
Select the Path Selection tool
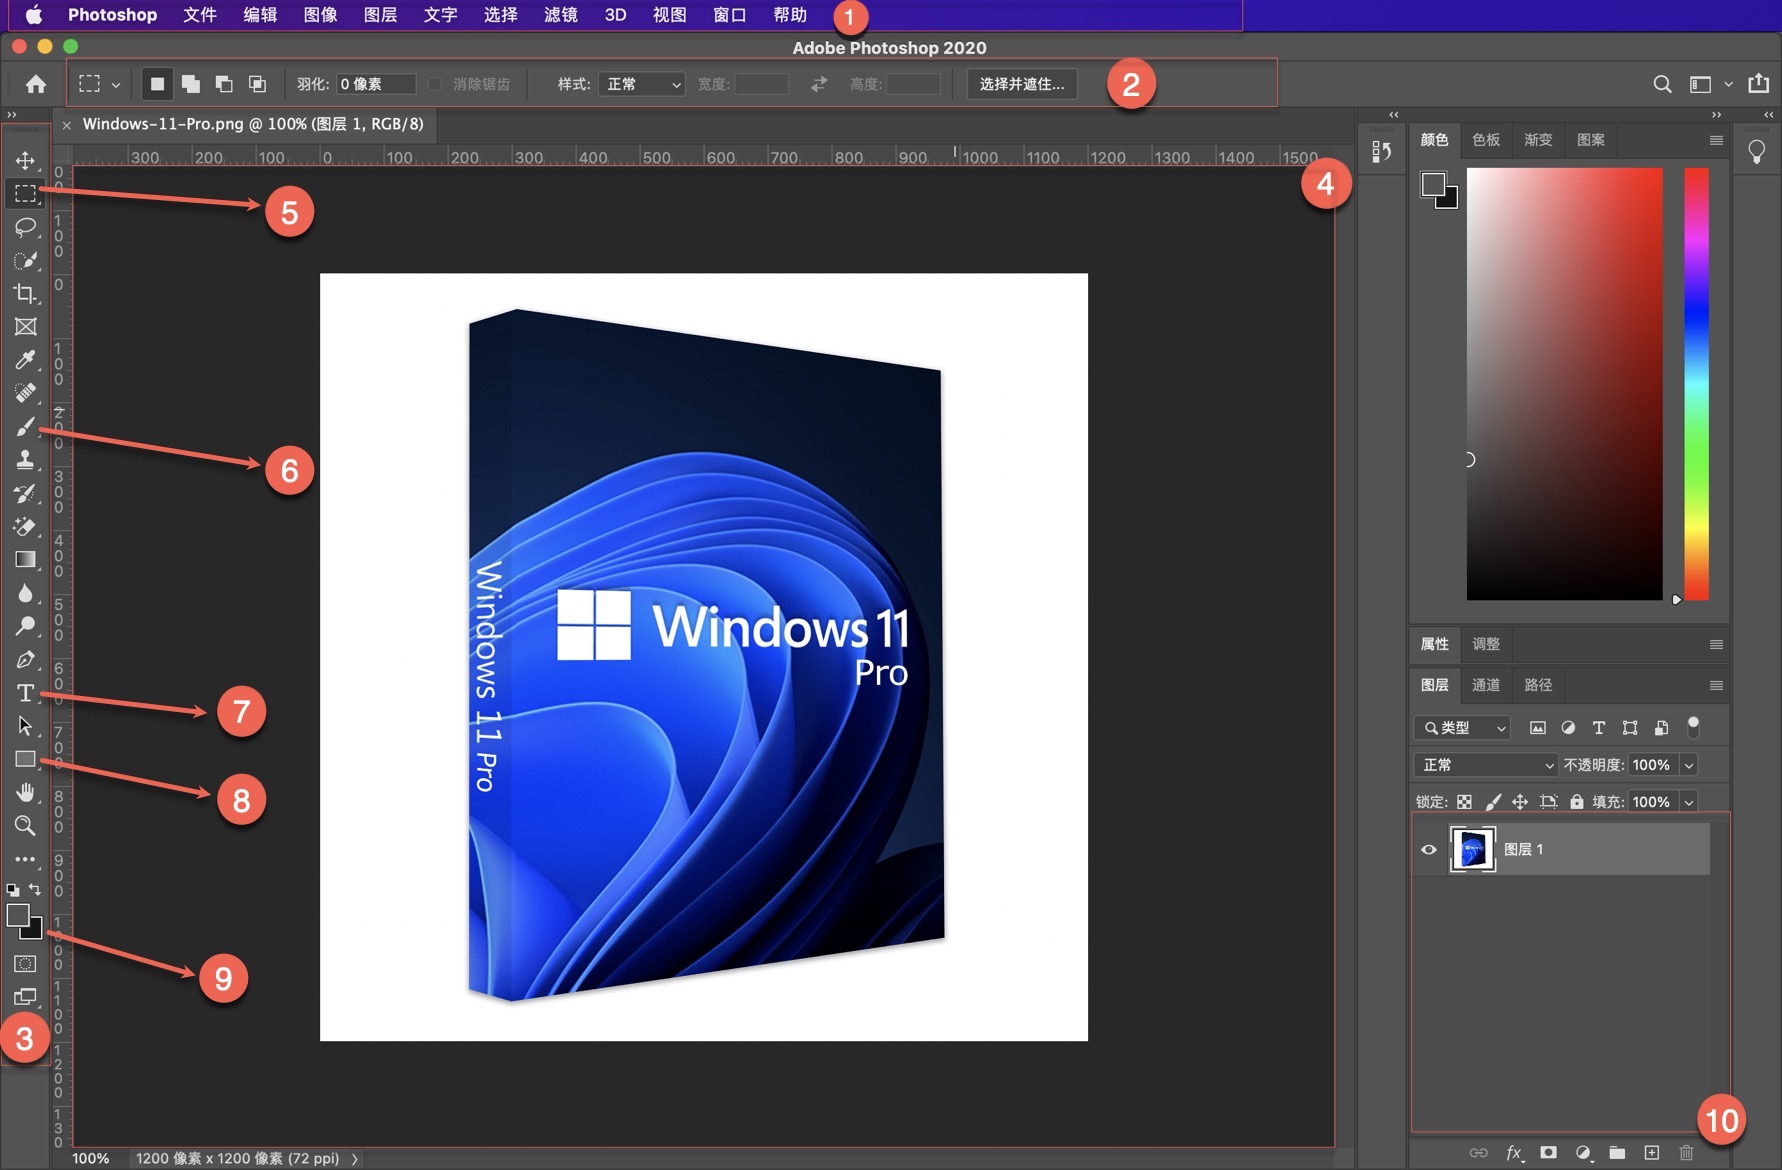(x=25, y=726)
